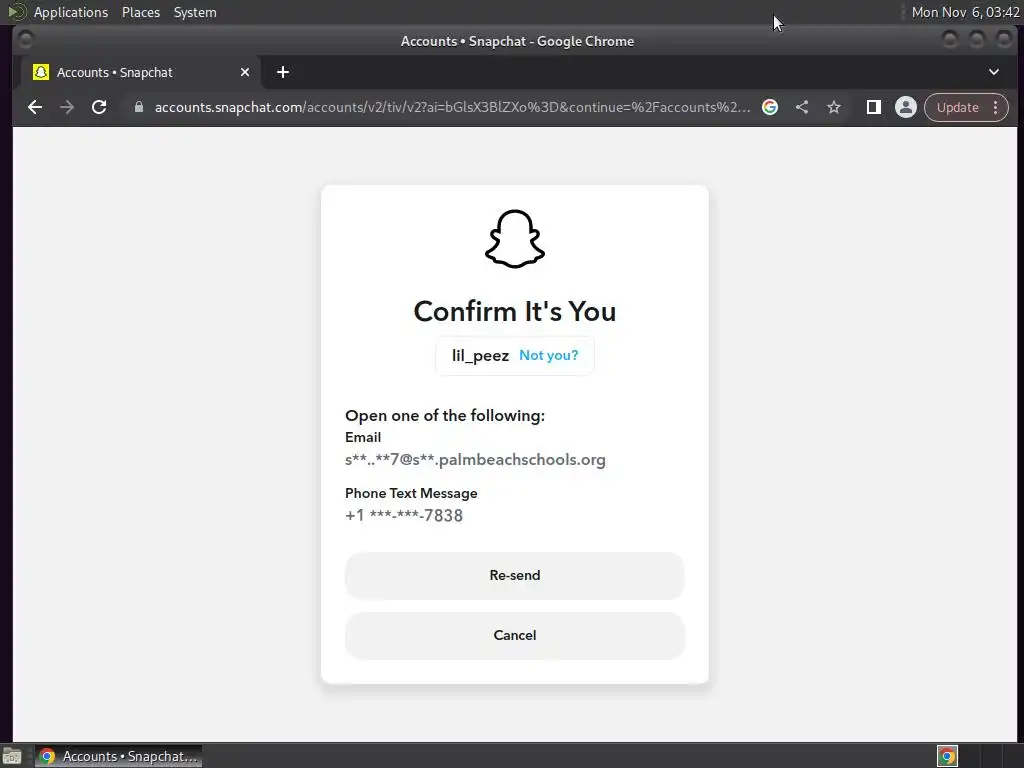Click the Phone Text Message label
This screenshot has height=768, width=1024.
[411, 493]
